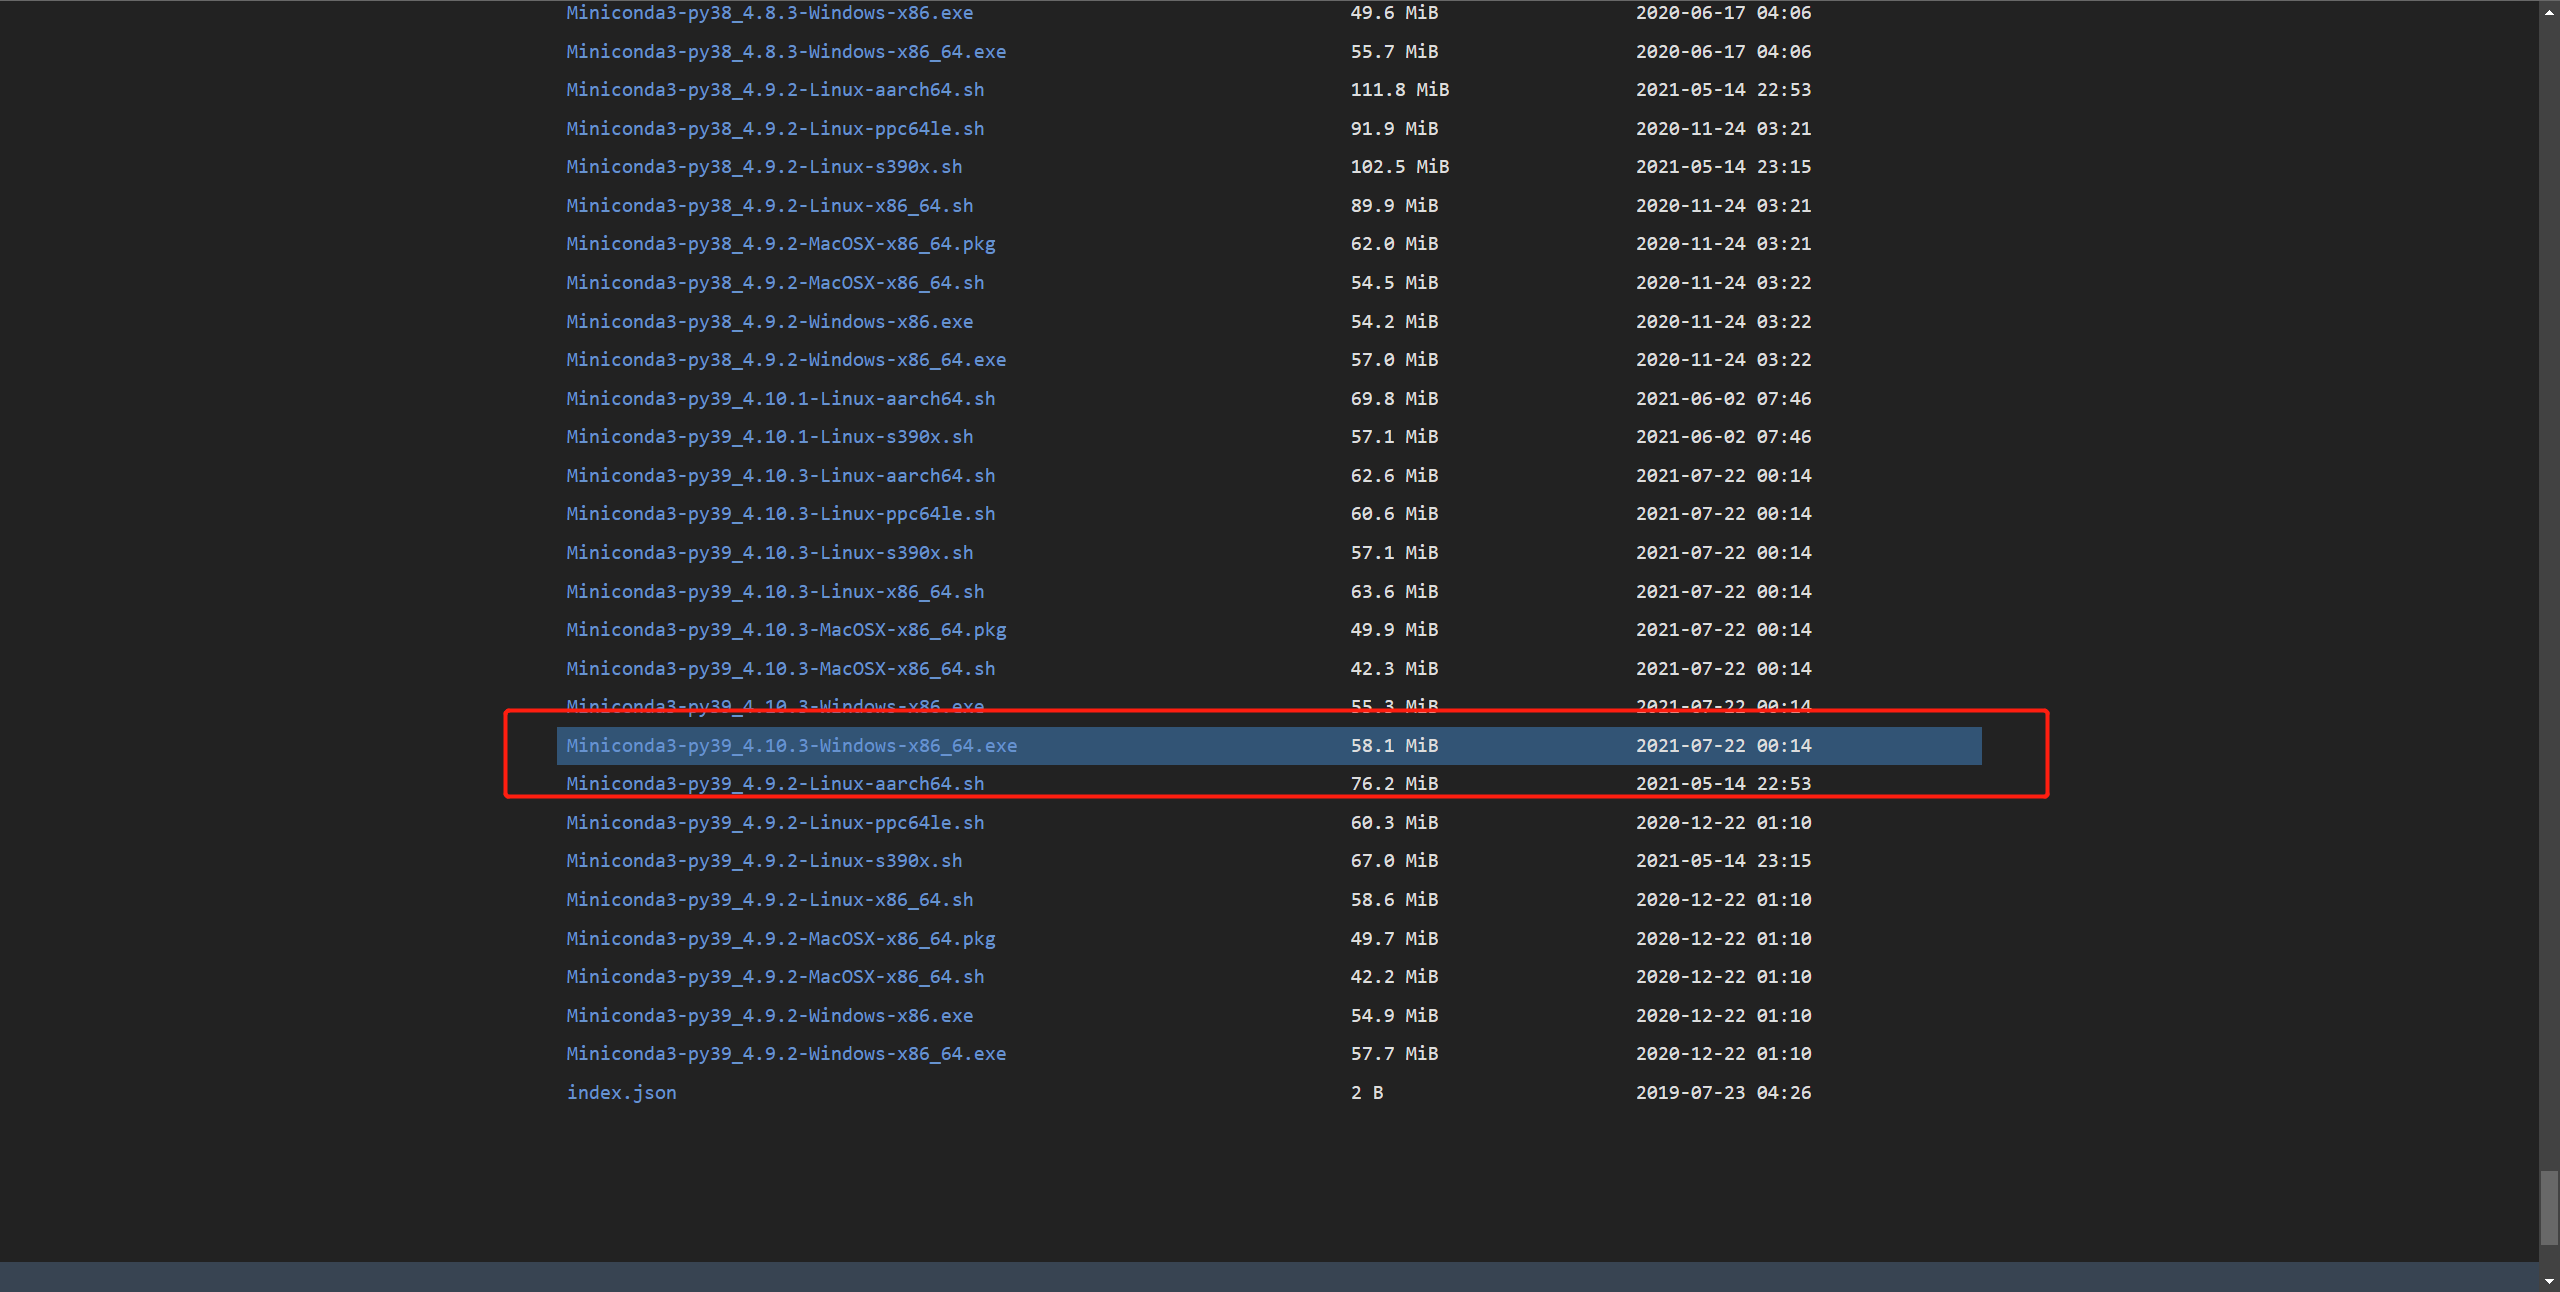Click Miniconda3-py39_4.9.2-MacOSX-x86_64.sh link
This screenshot has width=2560, height=1292.
[775, 977]
